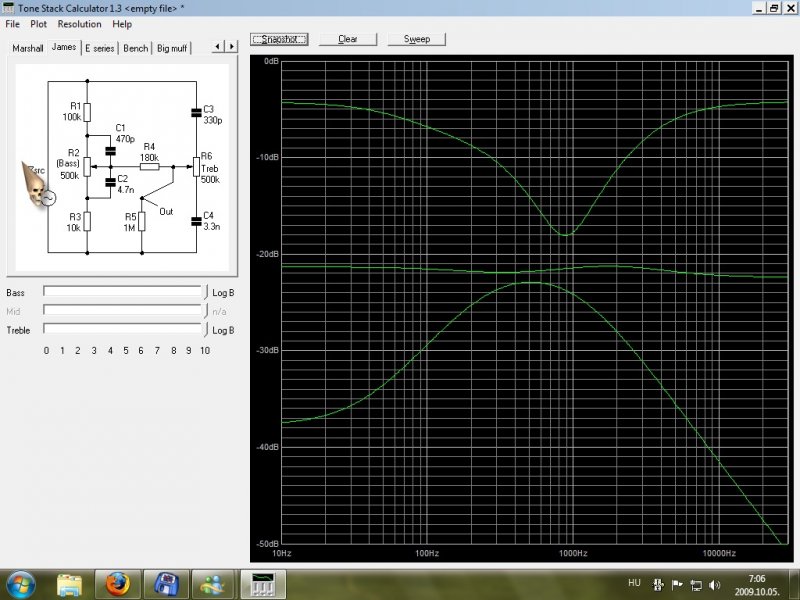Adjust the Treble slider
The width and height of the screenshot is (800, 600).
pyautogui.click(x=123, y=329)
